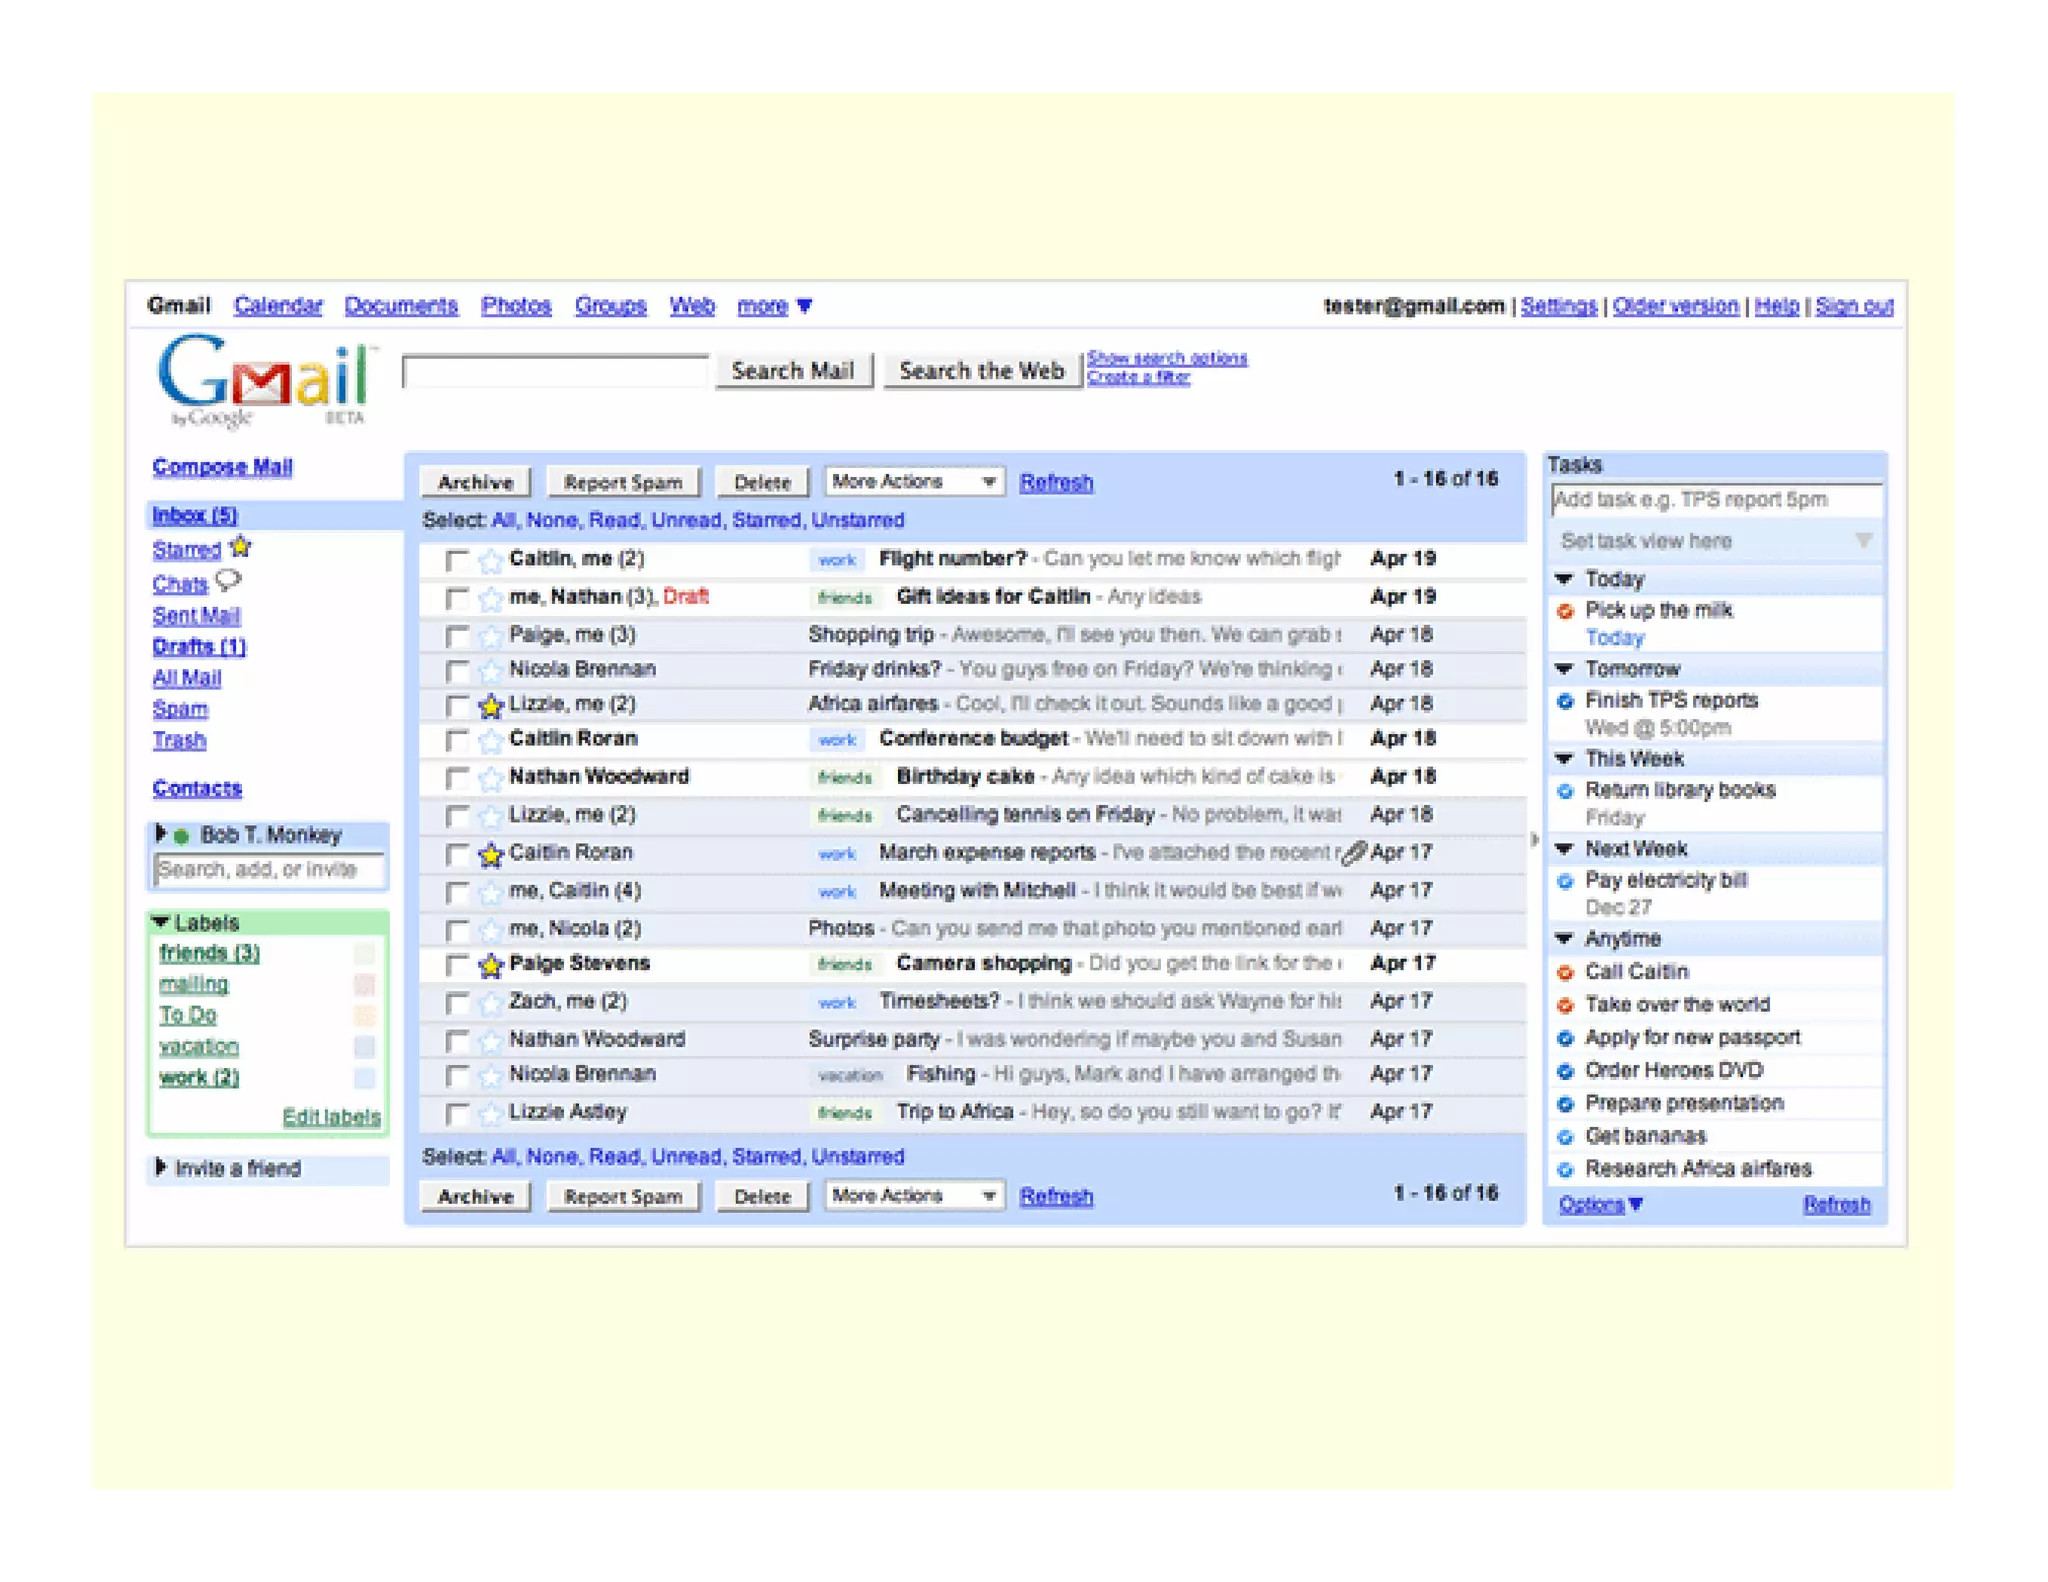Viewport: 2048px width, 1582px height.
Task: Check the Conference budget email checkbox
Action: [x=457, y=741]
